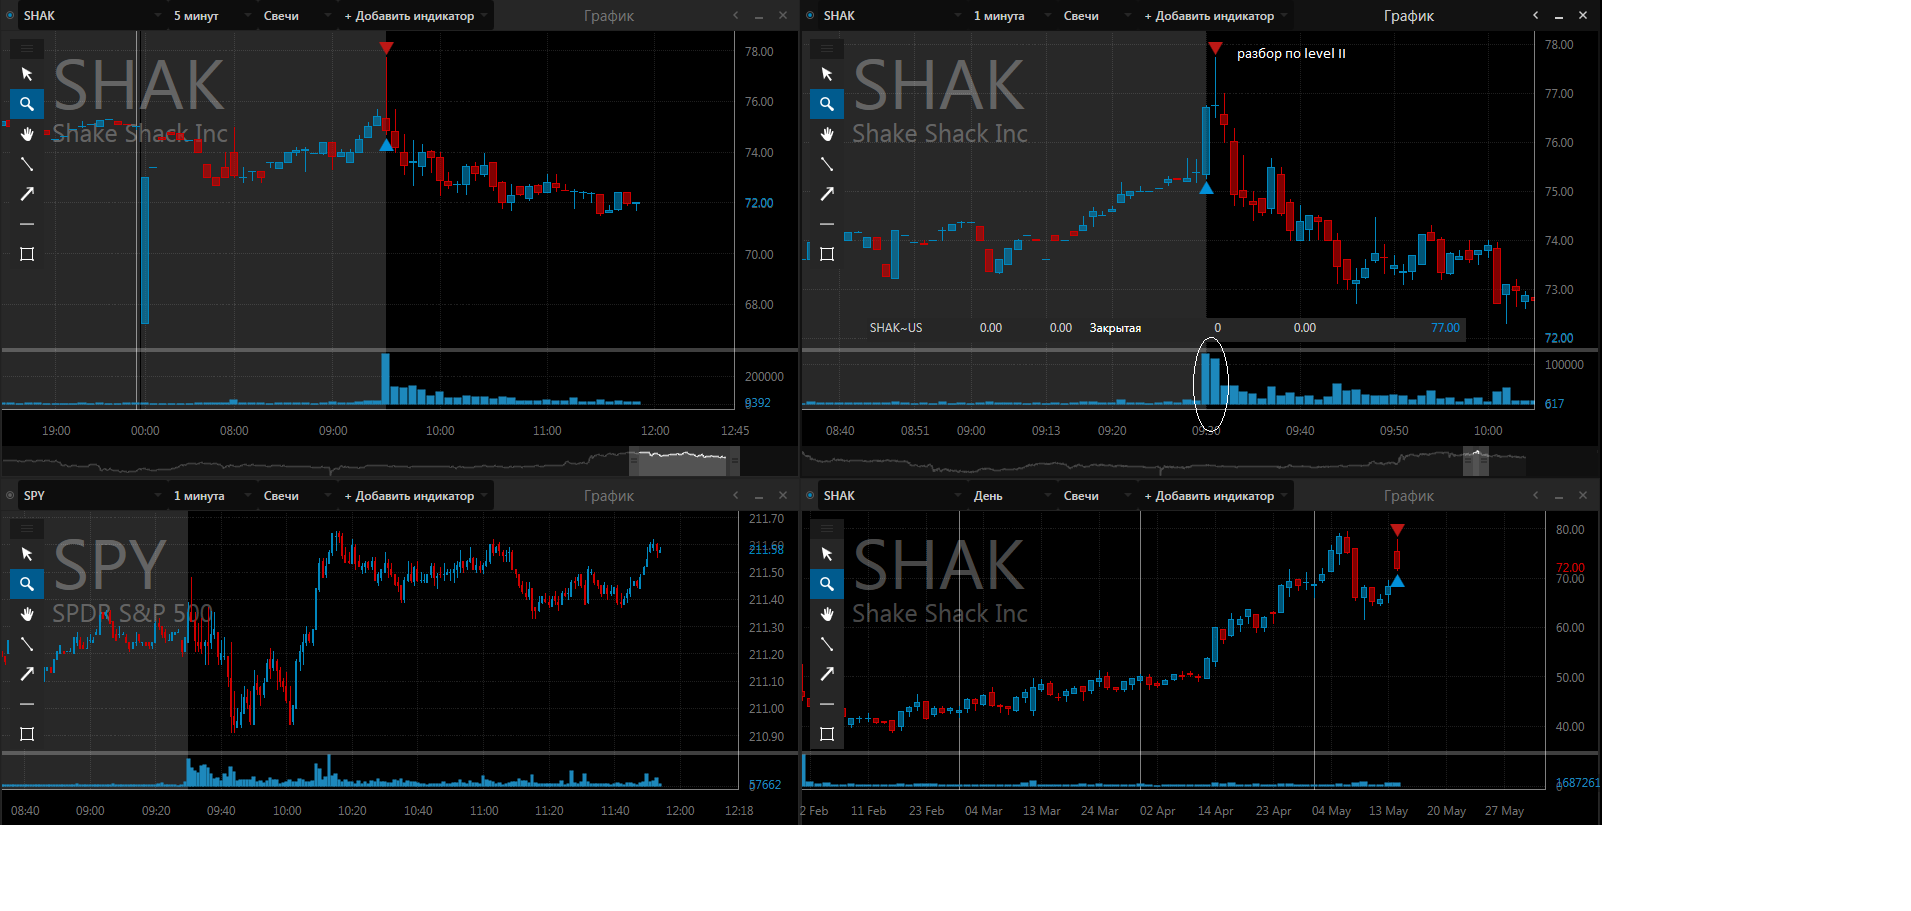Select horizontal line tool in SPY chart
Image resolution: width=1911 pixels, height=911 pixels.
[27, 704]
